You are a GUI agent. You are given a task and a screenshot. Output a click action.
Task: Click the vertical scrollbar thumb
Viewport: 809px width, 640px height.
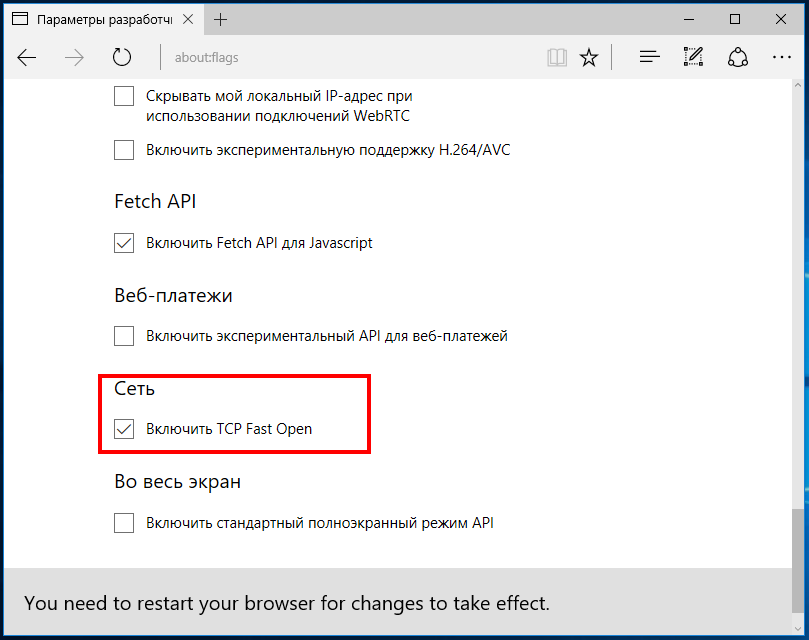798,561
